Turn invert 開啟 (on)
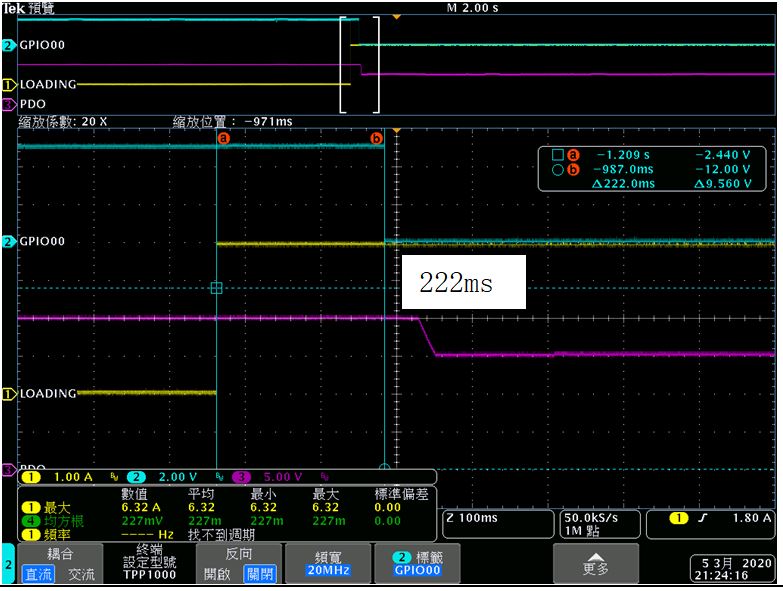This screenshot has width=783, height=591. (x=217, y=574)
